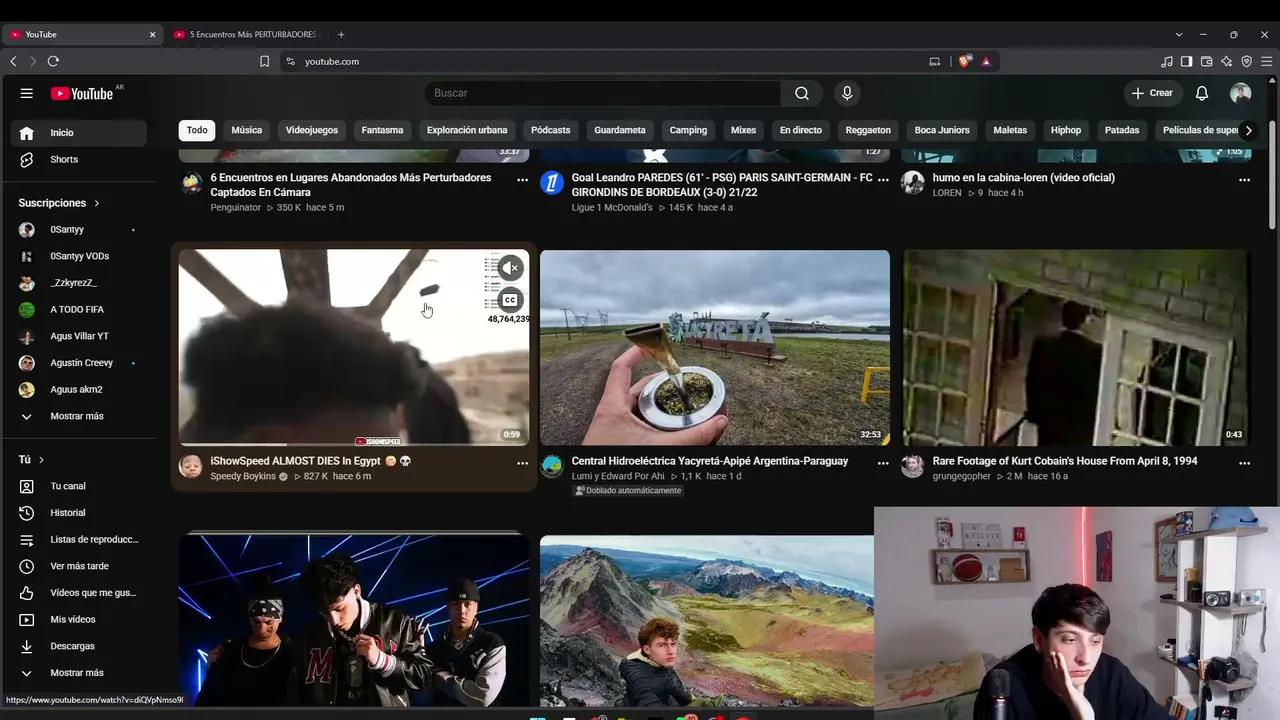Open the Penguinator channel link
The image size is (1280, 720).
235,208
